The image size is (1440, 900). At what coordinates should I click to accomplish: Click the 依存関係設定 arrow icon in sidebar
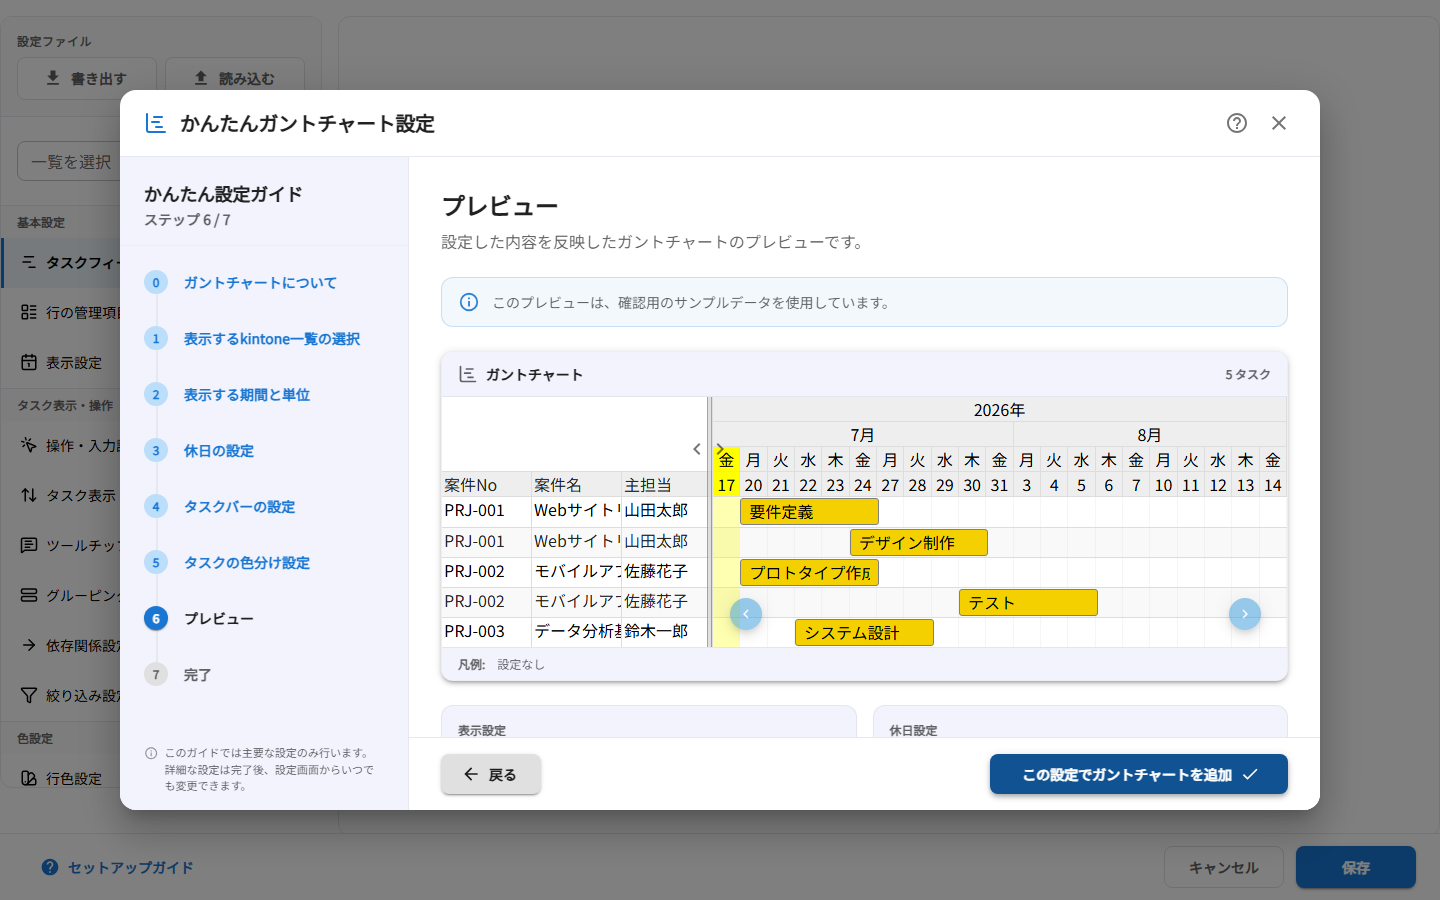29,645
